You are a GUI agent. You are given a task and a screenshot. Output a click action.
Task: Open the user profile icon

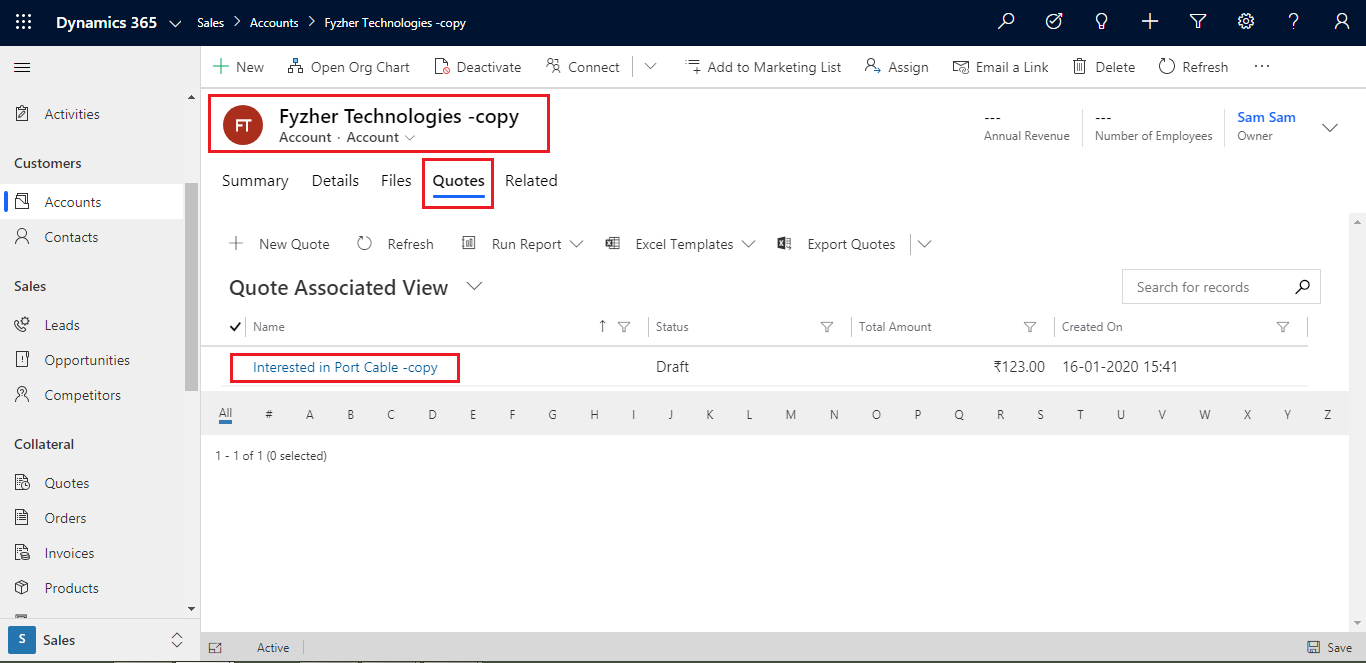click(x=1342, y=22)
